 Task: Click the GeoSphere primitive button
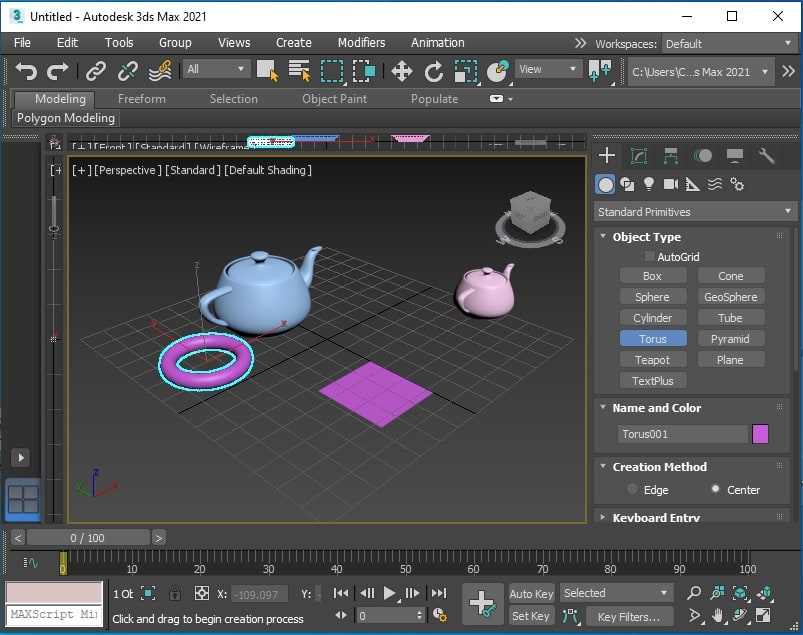click(x=731, y=297)
